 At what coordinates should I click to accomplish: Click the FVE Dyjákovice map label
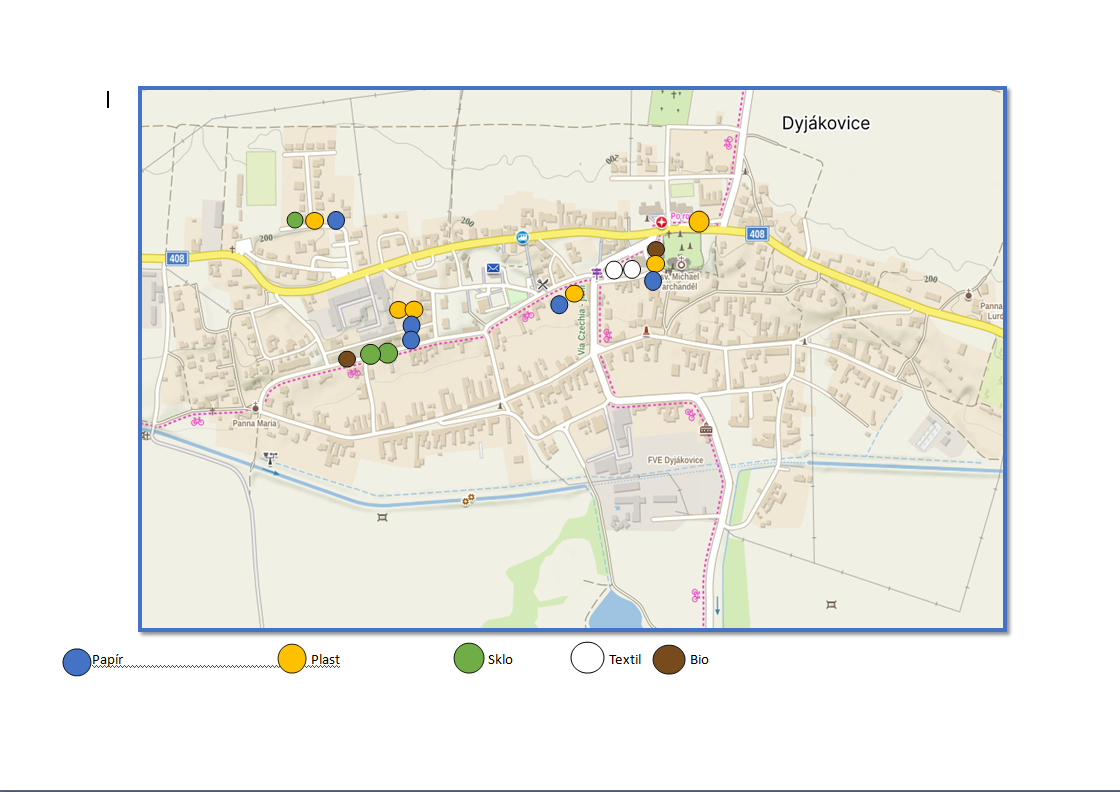[675, 460]
